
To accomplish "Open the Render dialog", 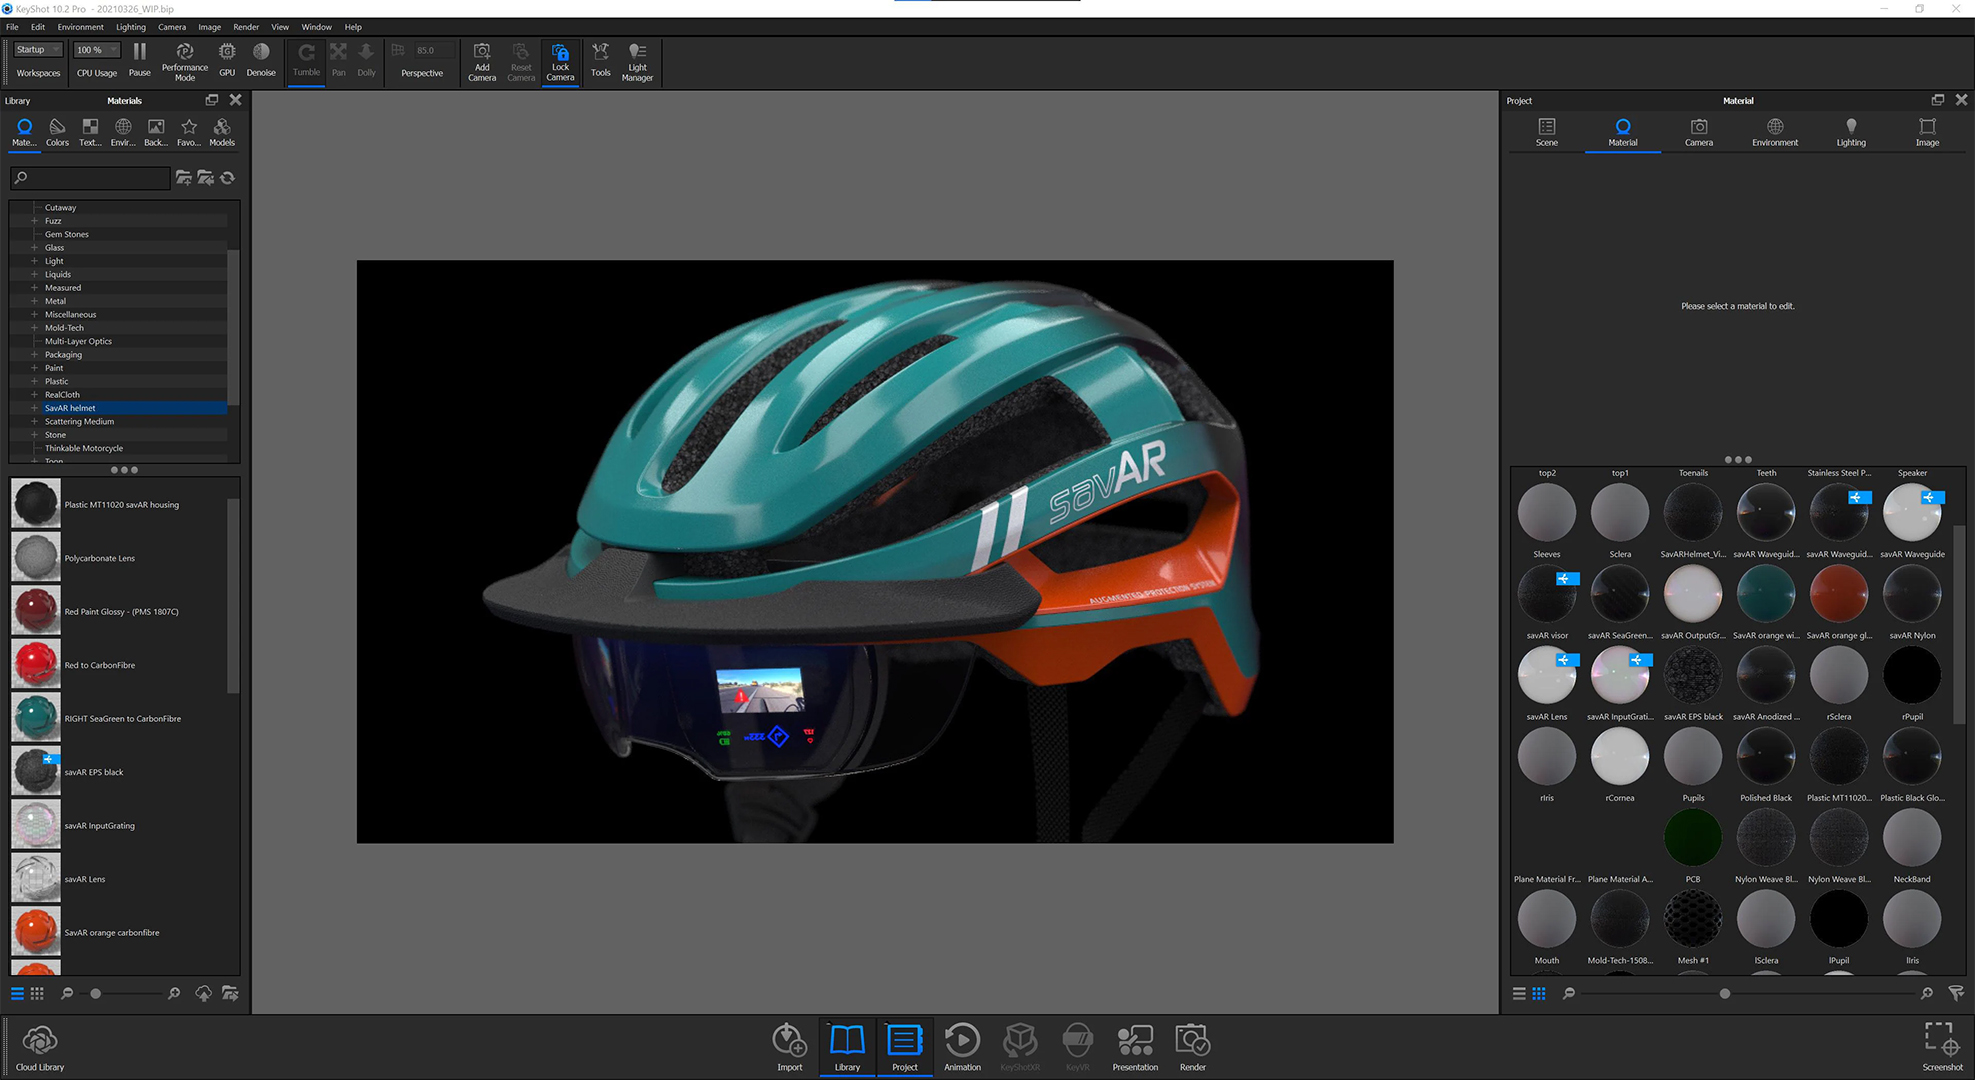I will pos(1192,1047).
